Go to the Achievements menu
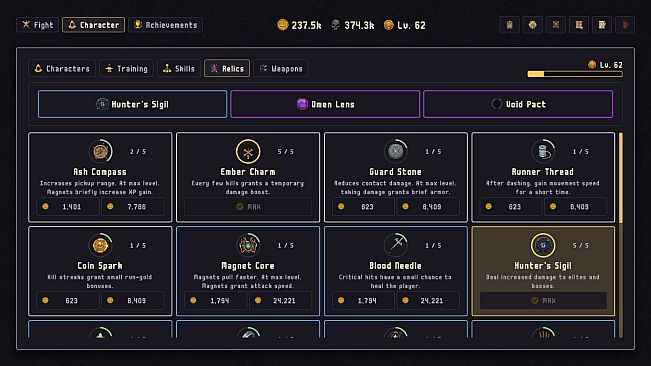The height and width of the screenshot is (366, 651). tap(166, 25)
